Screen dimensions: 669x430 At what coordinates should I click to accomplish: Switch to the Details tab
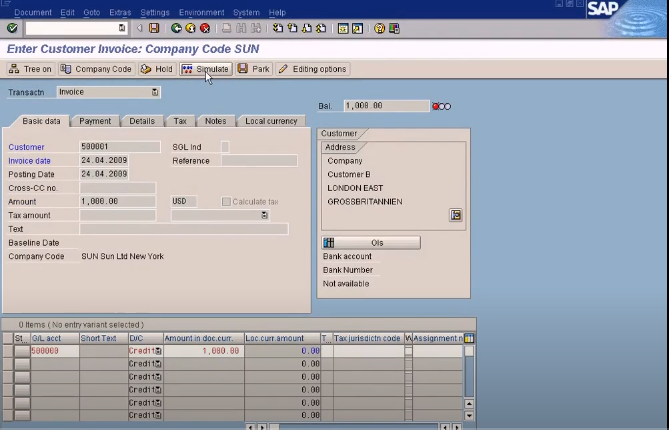[x=142, y=121]
